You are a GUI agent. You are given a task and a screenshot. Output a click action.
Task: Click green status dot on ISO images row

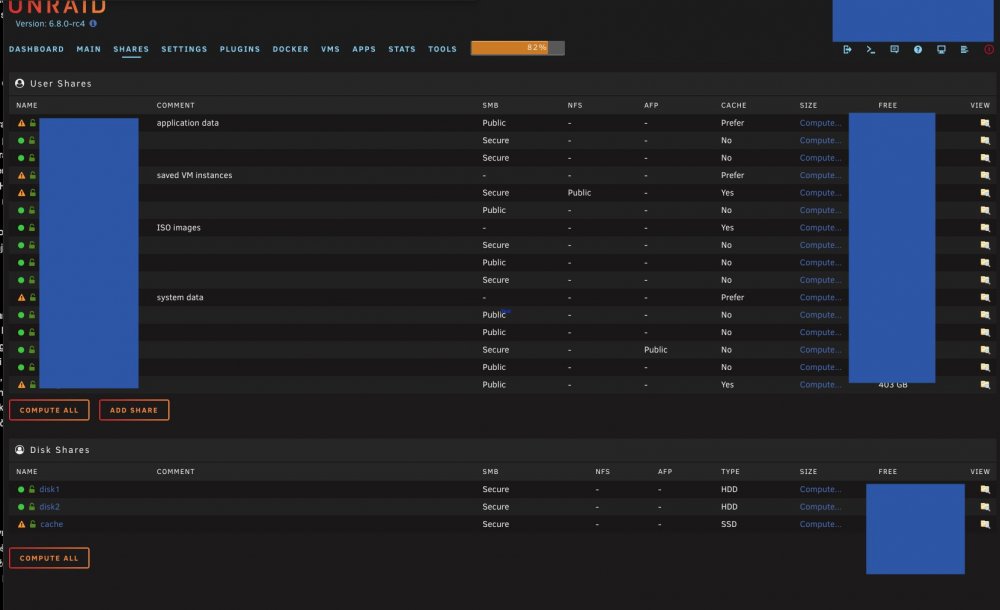pos(21,227)
